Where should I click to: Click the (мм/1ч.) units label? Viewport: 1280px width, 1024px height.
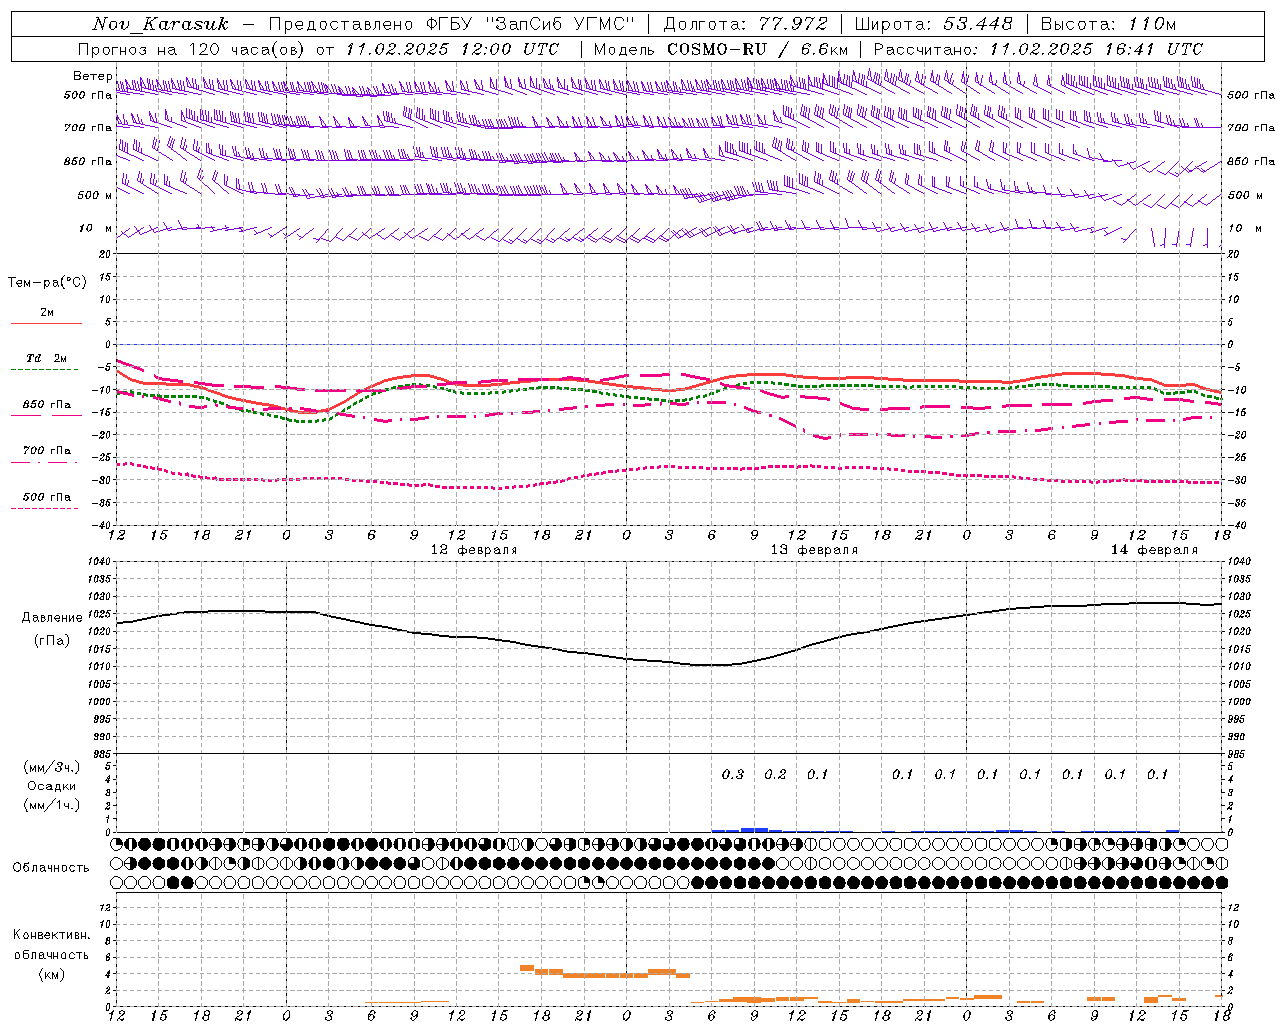point(51,805)
